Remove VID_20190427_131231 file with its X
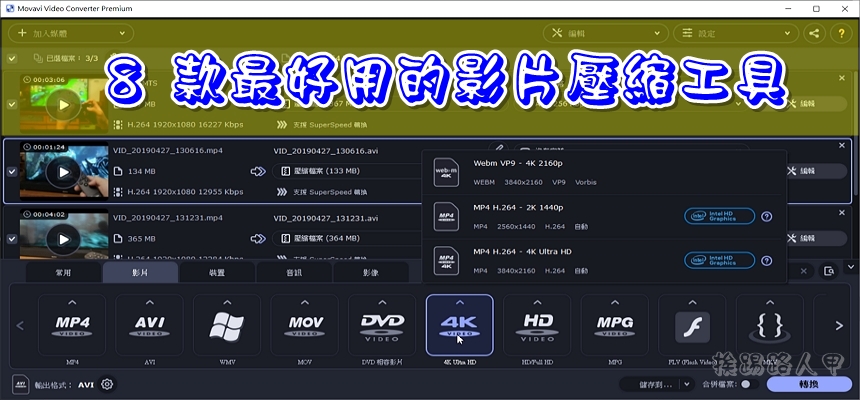The image size is (860, 400). tap(842, 212)
